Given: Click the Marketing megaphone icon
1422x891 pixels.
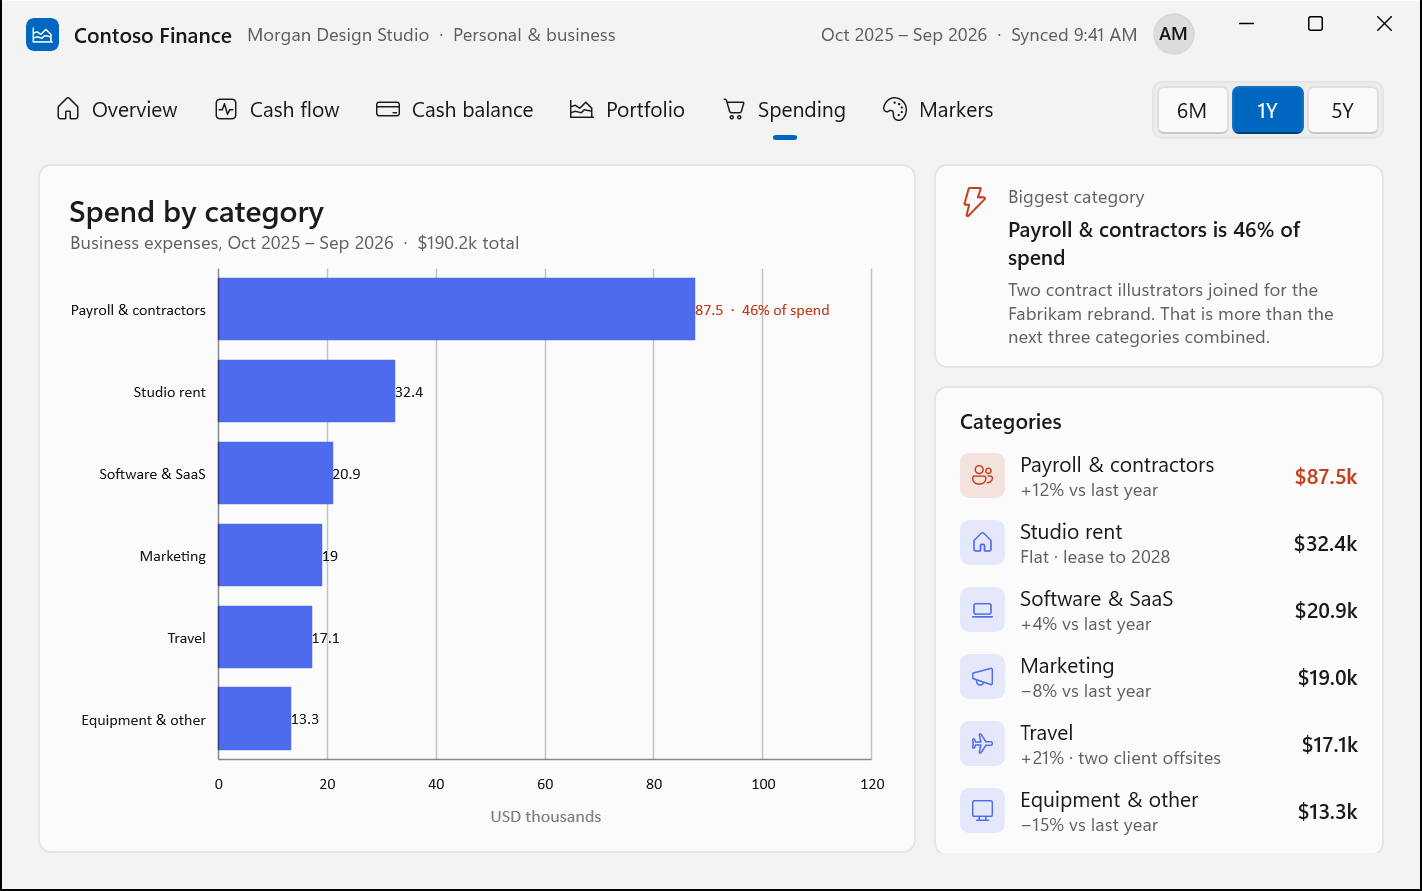Looking at the screenshot, I should tap(982, 677).
